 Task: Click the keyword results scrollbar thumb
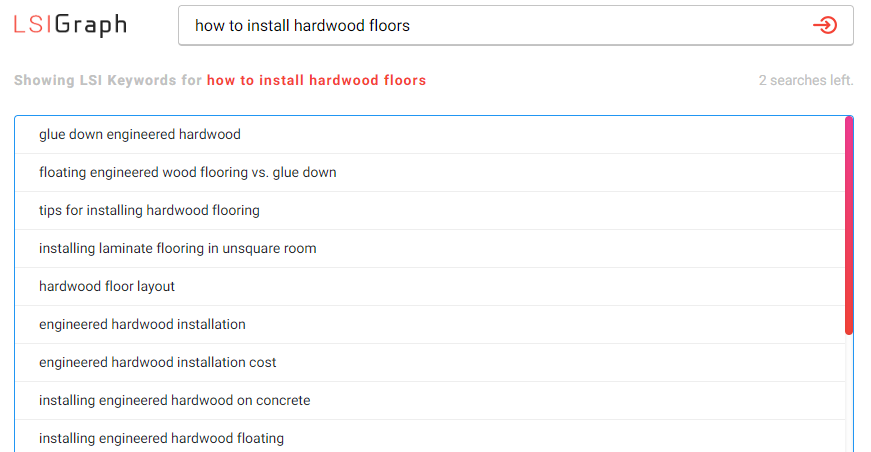(x=849, y=225)
